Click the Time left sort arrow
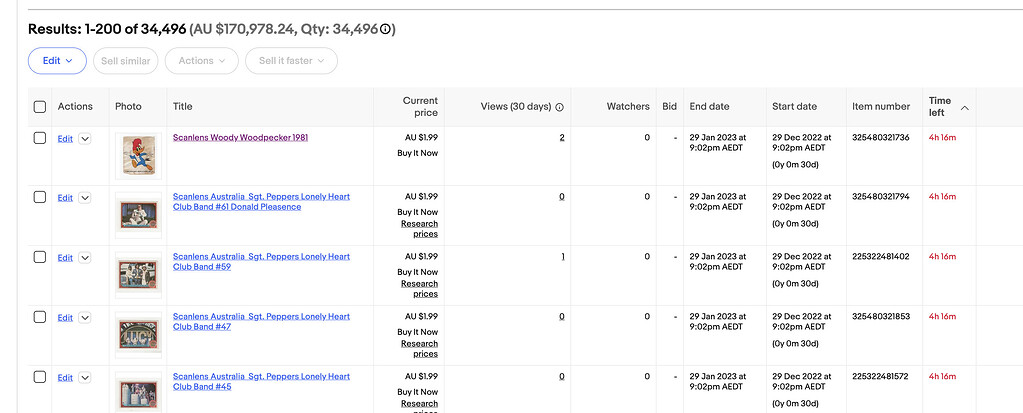 click(964, 107)
